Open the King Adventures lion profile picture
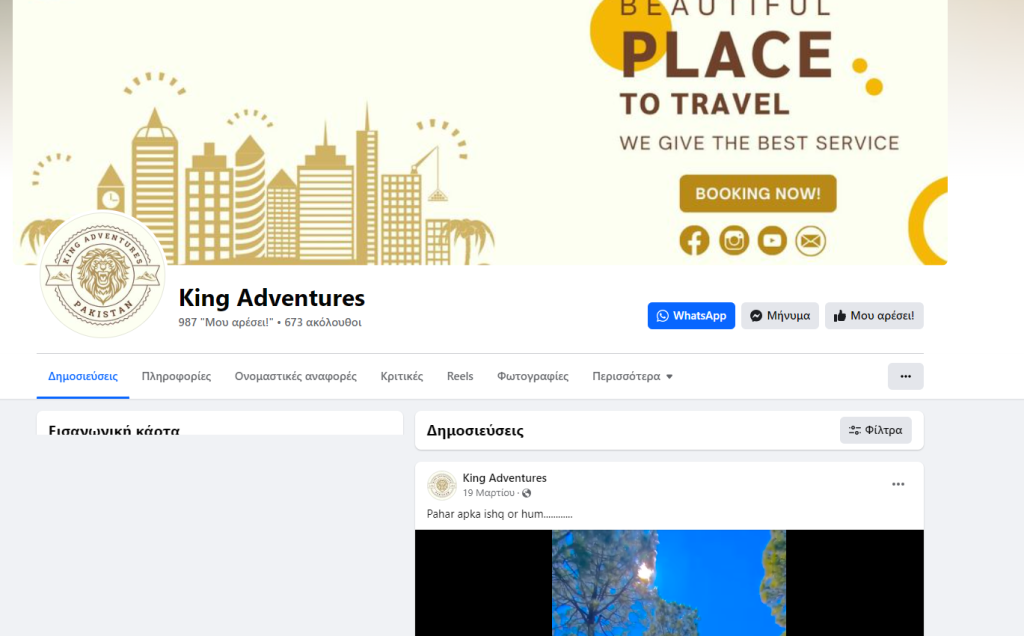 [x=103, y=275]
